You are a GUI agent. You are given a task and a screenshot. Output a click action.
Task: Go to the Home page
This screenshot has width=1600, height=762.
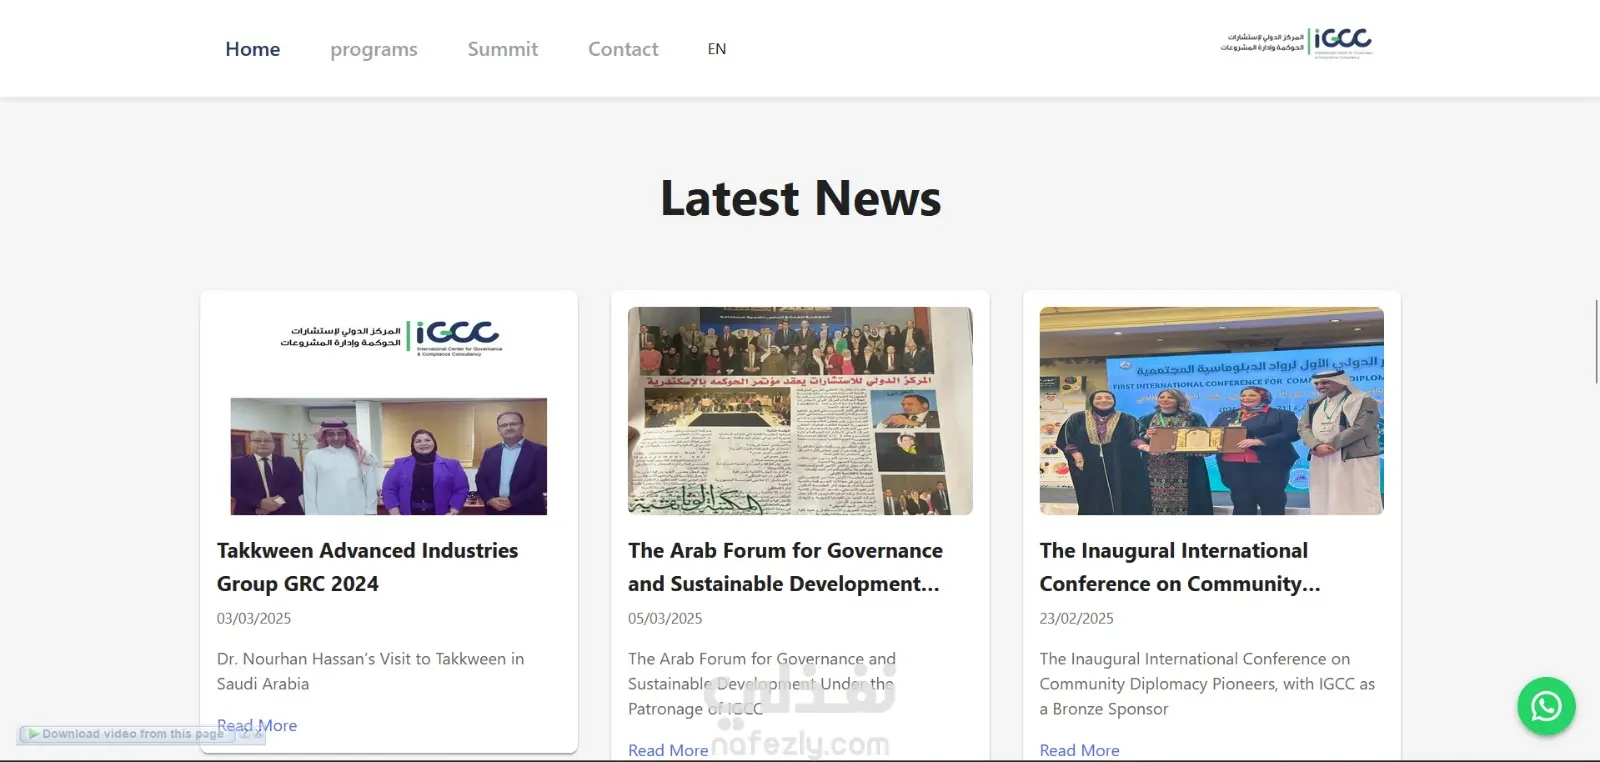click(253, 49)
